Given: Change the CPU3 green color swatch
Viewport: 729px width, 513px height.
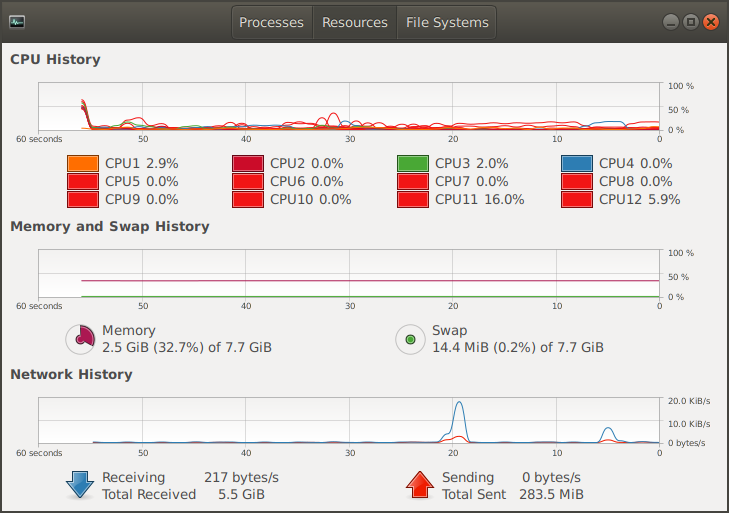Looking at the screenshot, I should pos(413,164).
